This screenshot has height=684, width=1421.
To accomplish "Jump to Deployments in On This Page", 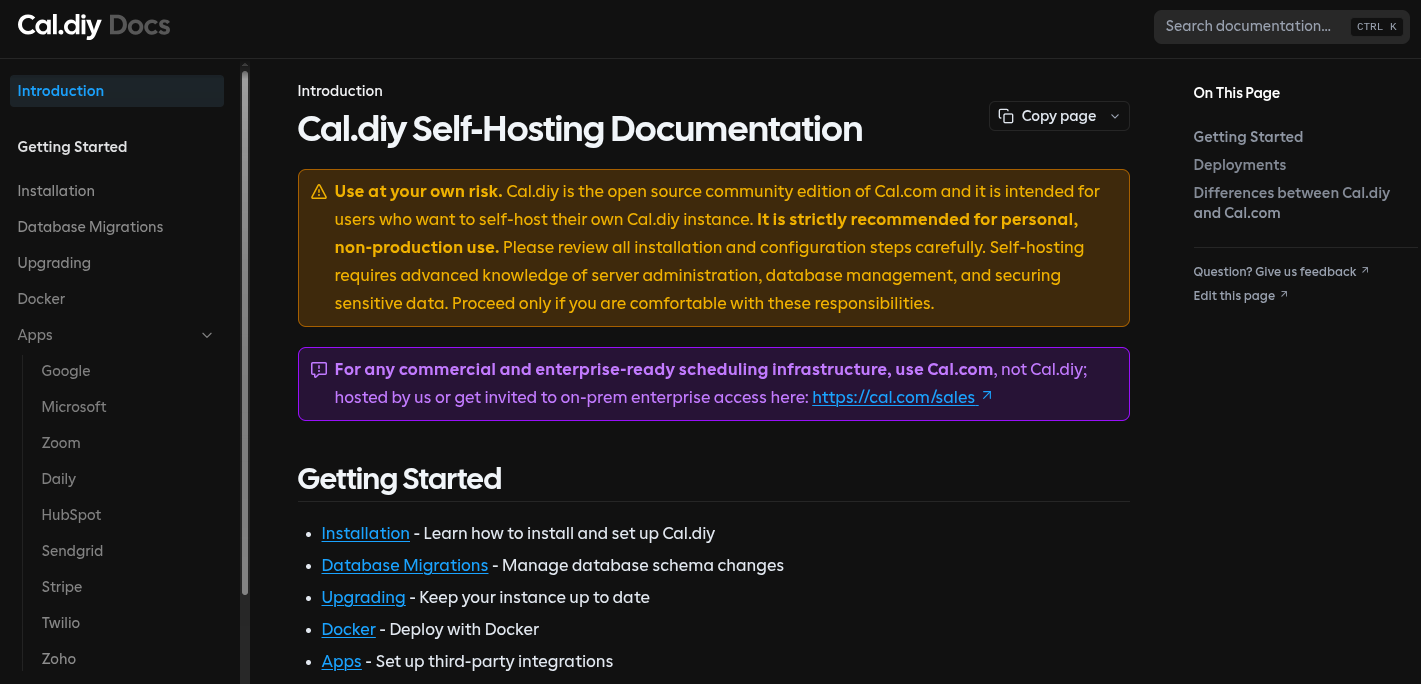I will (x=1239, y=165).
